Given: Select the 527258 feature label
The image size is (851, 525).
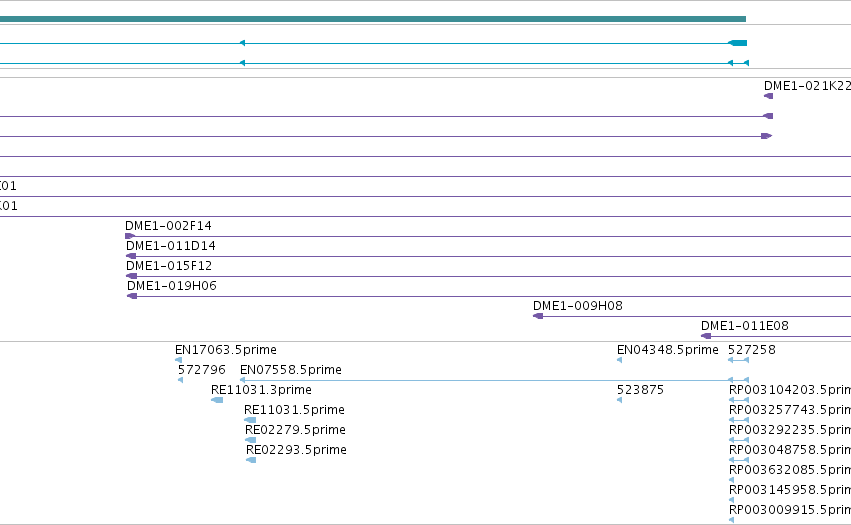Looking at the screenshot, I should [x=752, y=350].
